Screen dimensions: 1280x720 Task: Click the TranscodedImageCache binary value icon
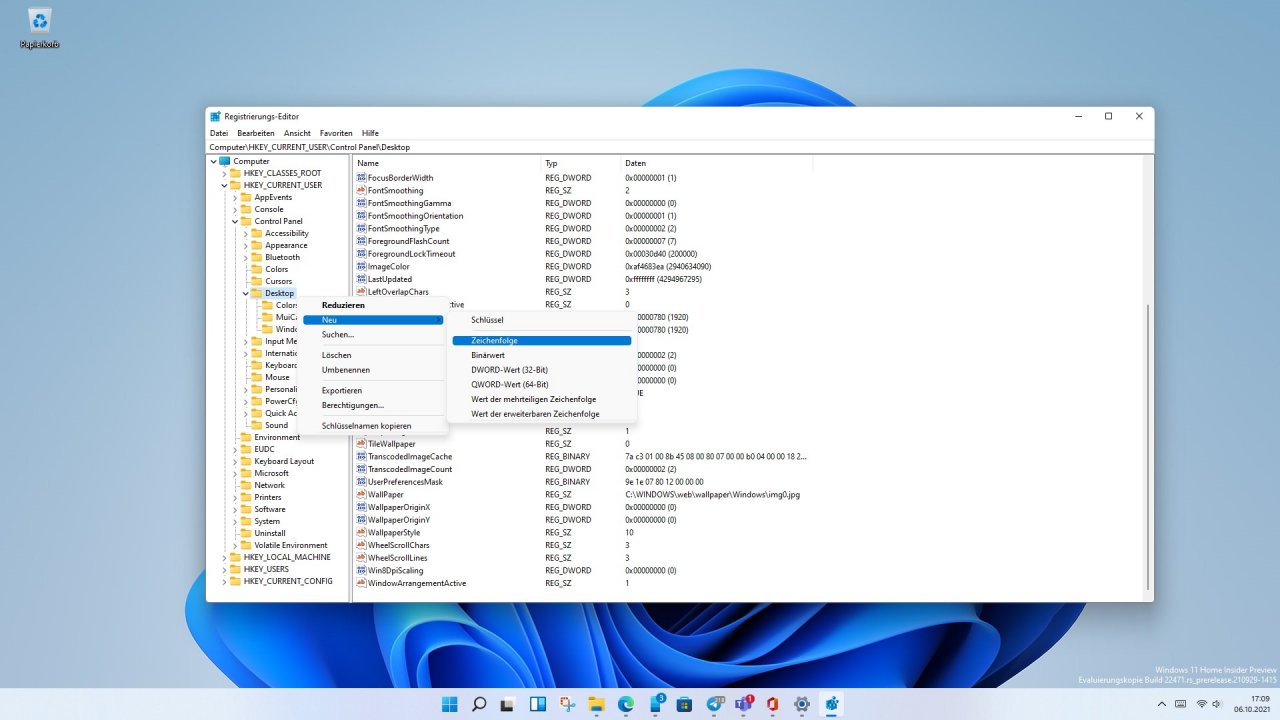click(x=361, y=457)
